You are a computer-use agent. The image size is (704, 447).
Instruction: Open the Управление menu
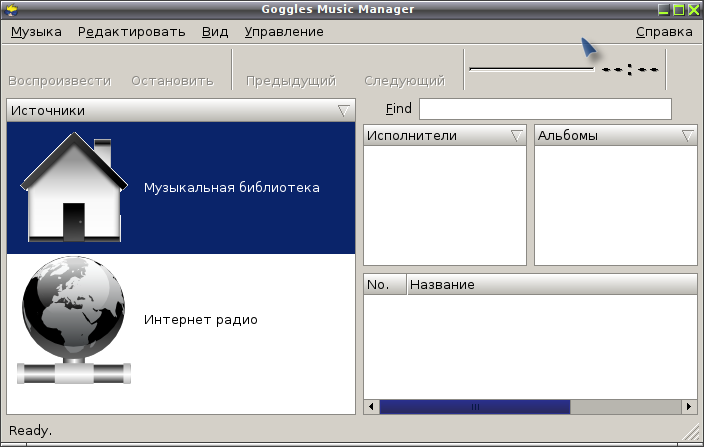click(284, 32)
